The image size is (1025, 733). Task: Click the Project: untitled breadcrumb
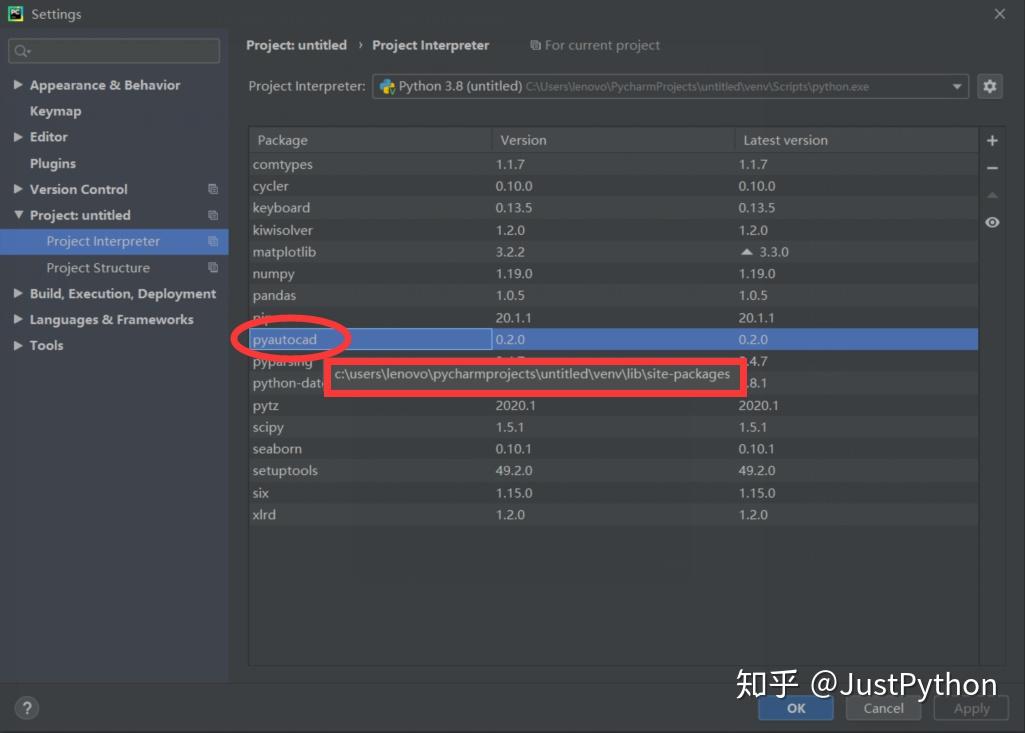pyautogui.click(x=295, y=45)
